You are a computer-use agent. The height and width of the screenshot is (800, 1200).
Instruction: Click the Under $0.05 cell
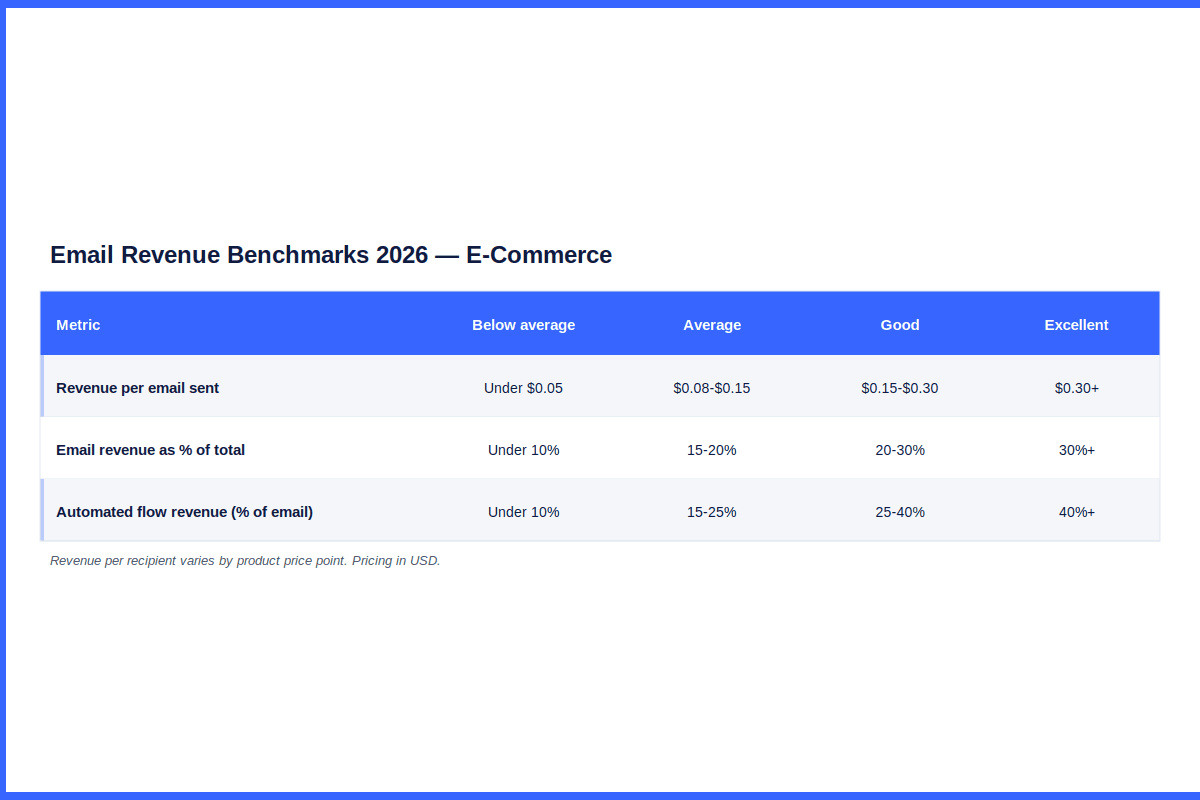click(x=524, y=387)
